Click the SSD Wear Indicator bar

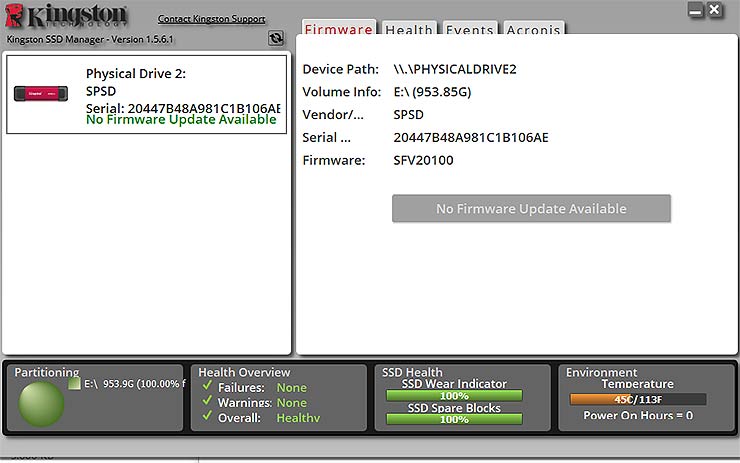(454, 396)
